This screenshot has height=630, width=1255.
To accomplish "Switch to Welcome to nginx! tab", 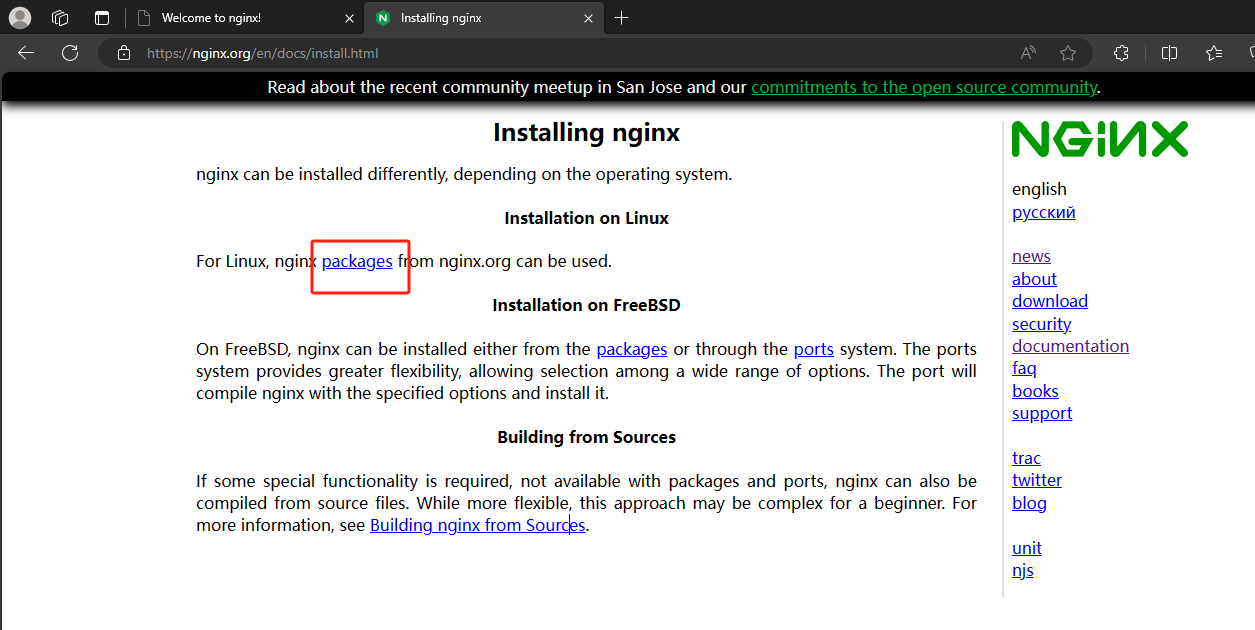I will (x=245, y=18).
